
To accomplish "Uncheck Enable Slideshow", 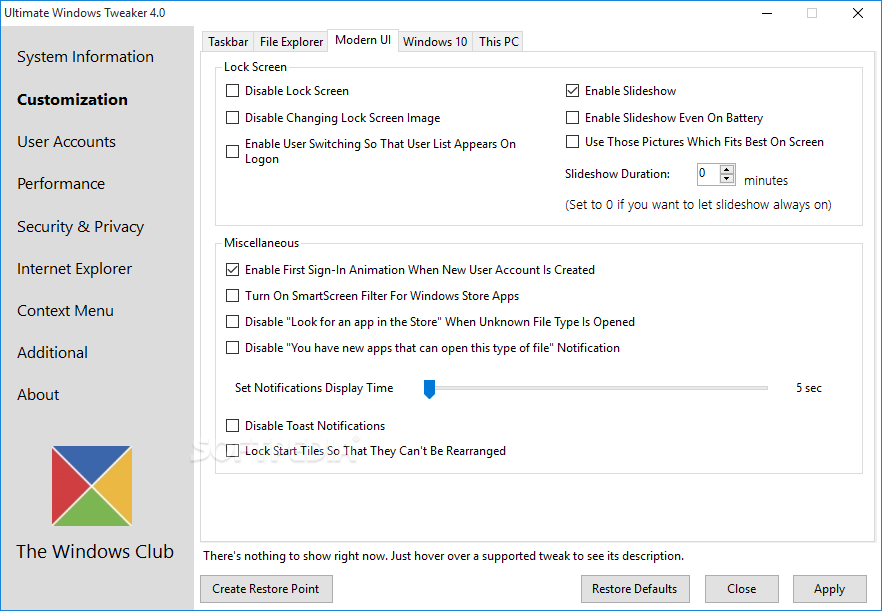I will click(x=572, y=91).
